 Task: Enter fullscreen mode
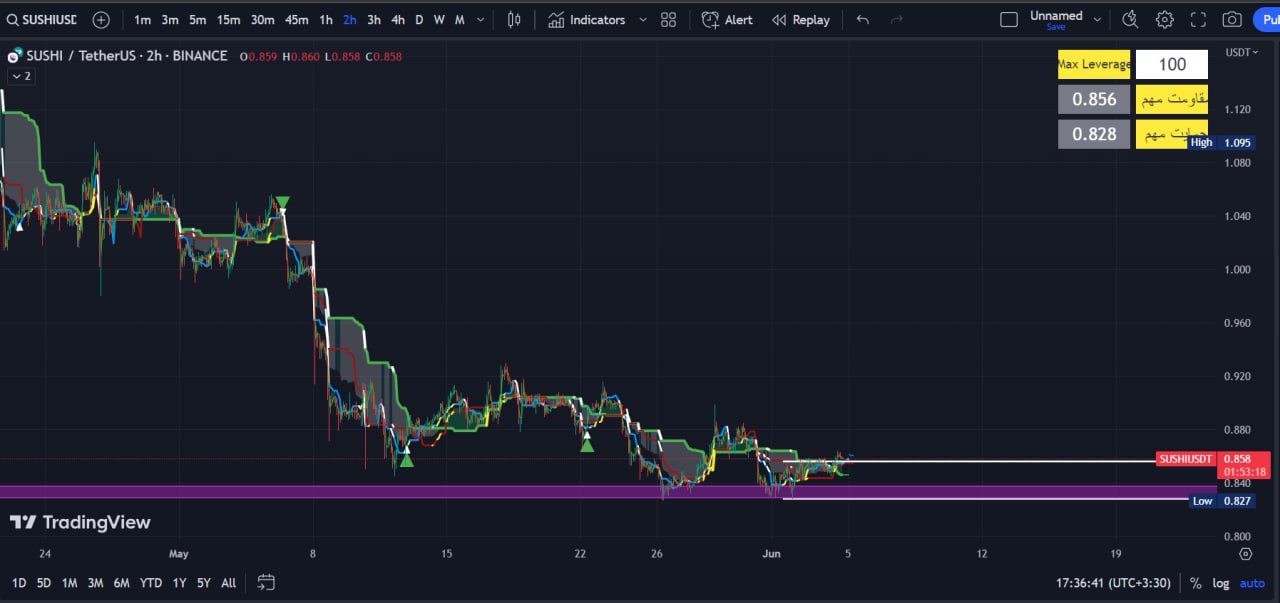(1199, 20)
